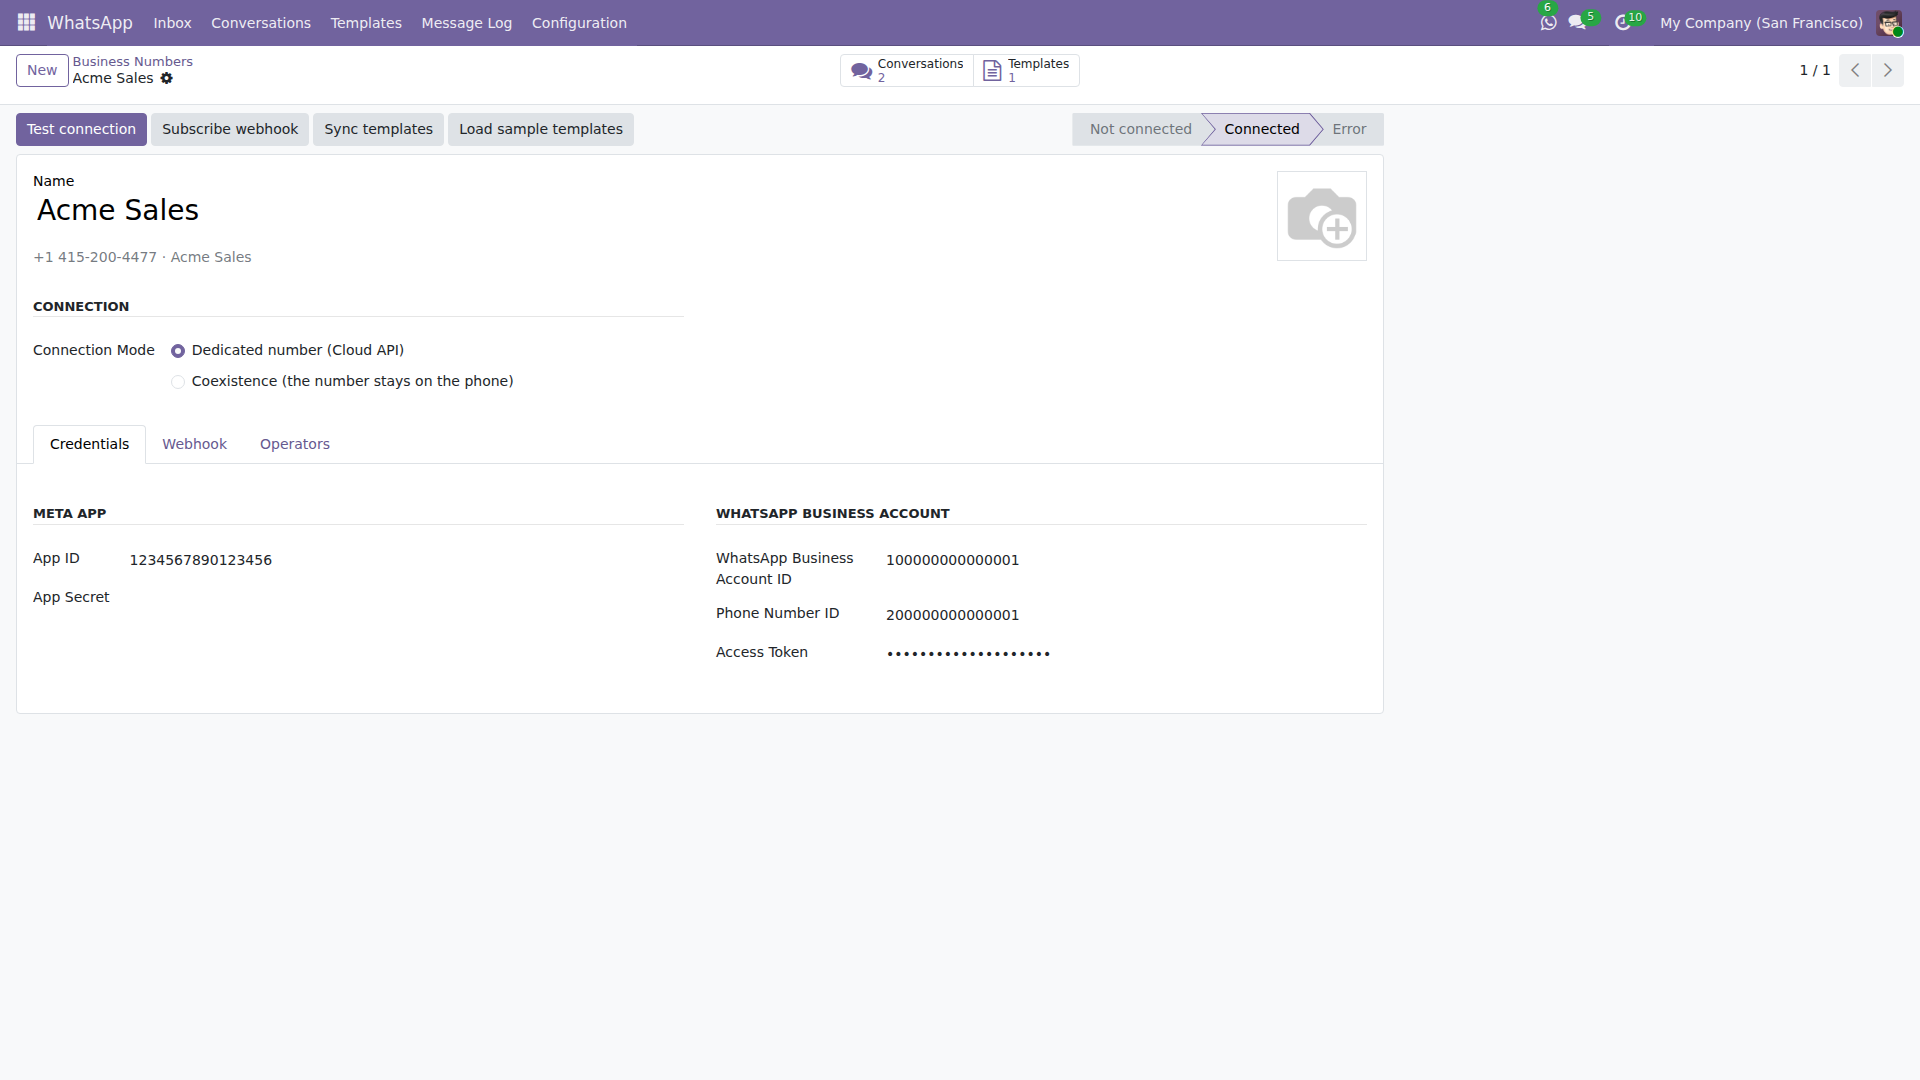Edit WhatsApp Business Account ID field
The image size is (1920, 1080).
click(x=1126, y=560)
